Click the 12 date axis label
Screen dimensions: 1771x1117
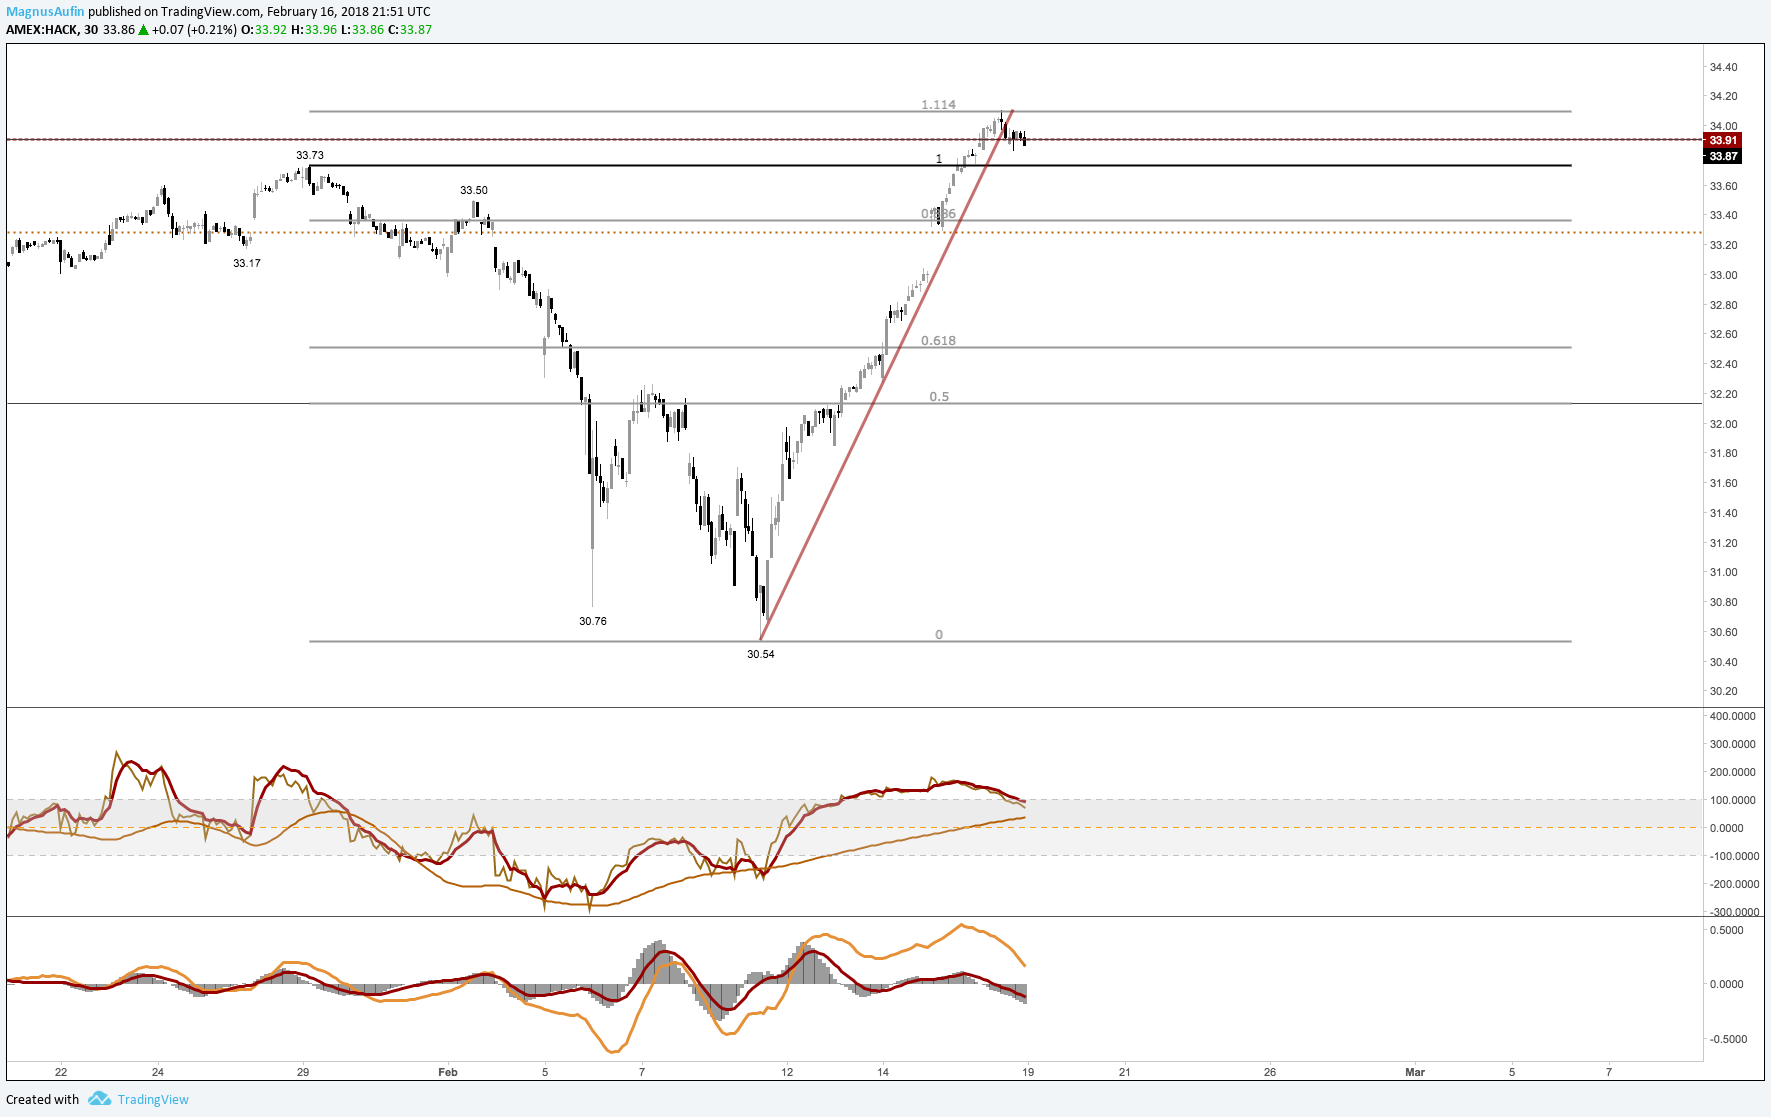(788, 1072)
